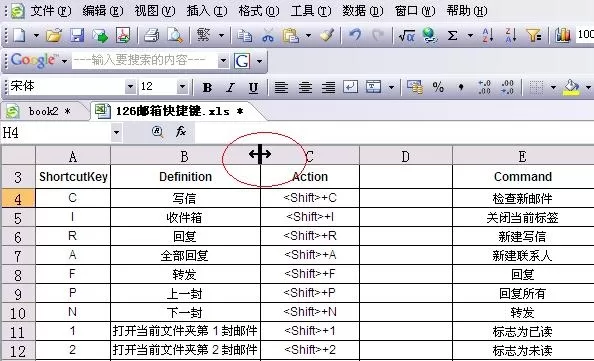Screen dimensions: 594x361
Task: Toggle Underline formatting
Action: pos(253,88)
